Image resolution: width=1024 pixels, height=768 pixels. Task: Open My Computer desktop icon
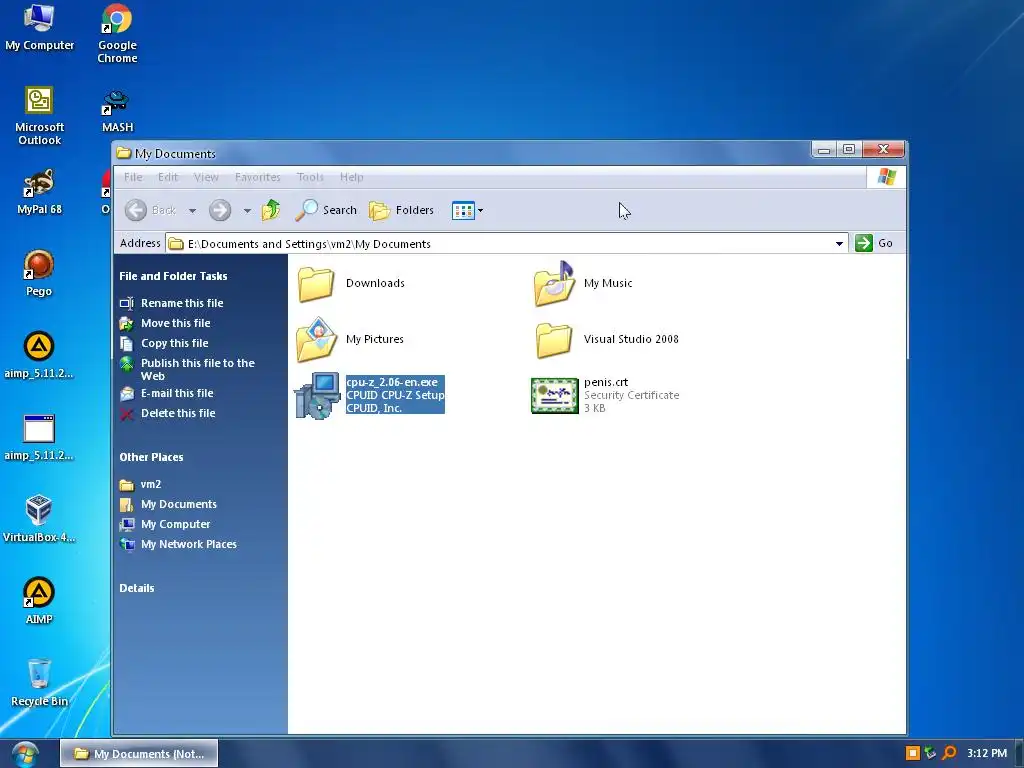tap(39, 27)
